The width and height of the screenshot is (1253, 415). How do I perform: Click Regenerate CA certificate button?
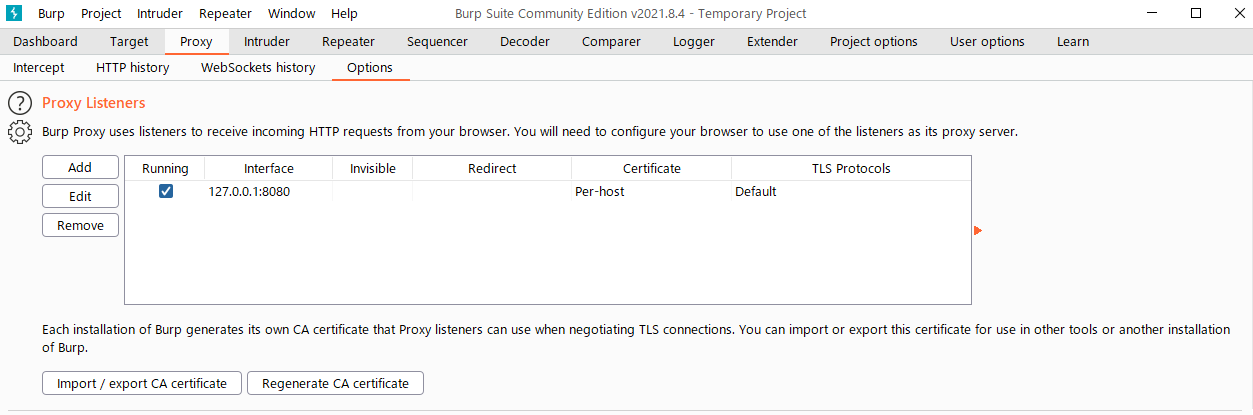(x=336, y=383)
